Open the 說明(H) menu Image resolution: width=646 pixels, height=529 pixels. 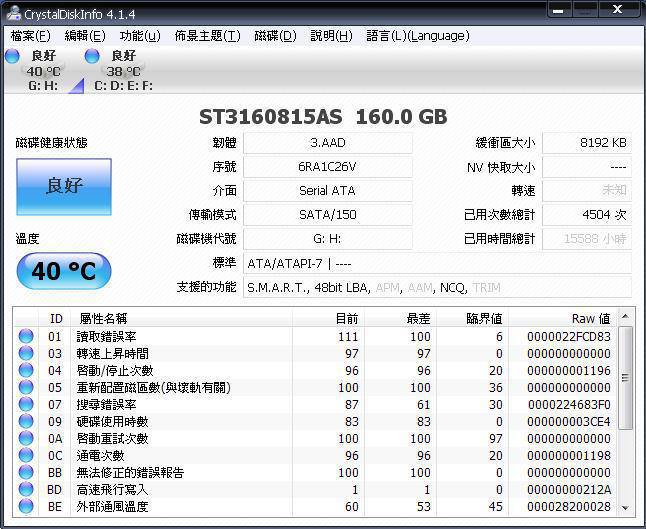pyautogui.click(x=331, y=36)
